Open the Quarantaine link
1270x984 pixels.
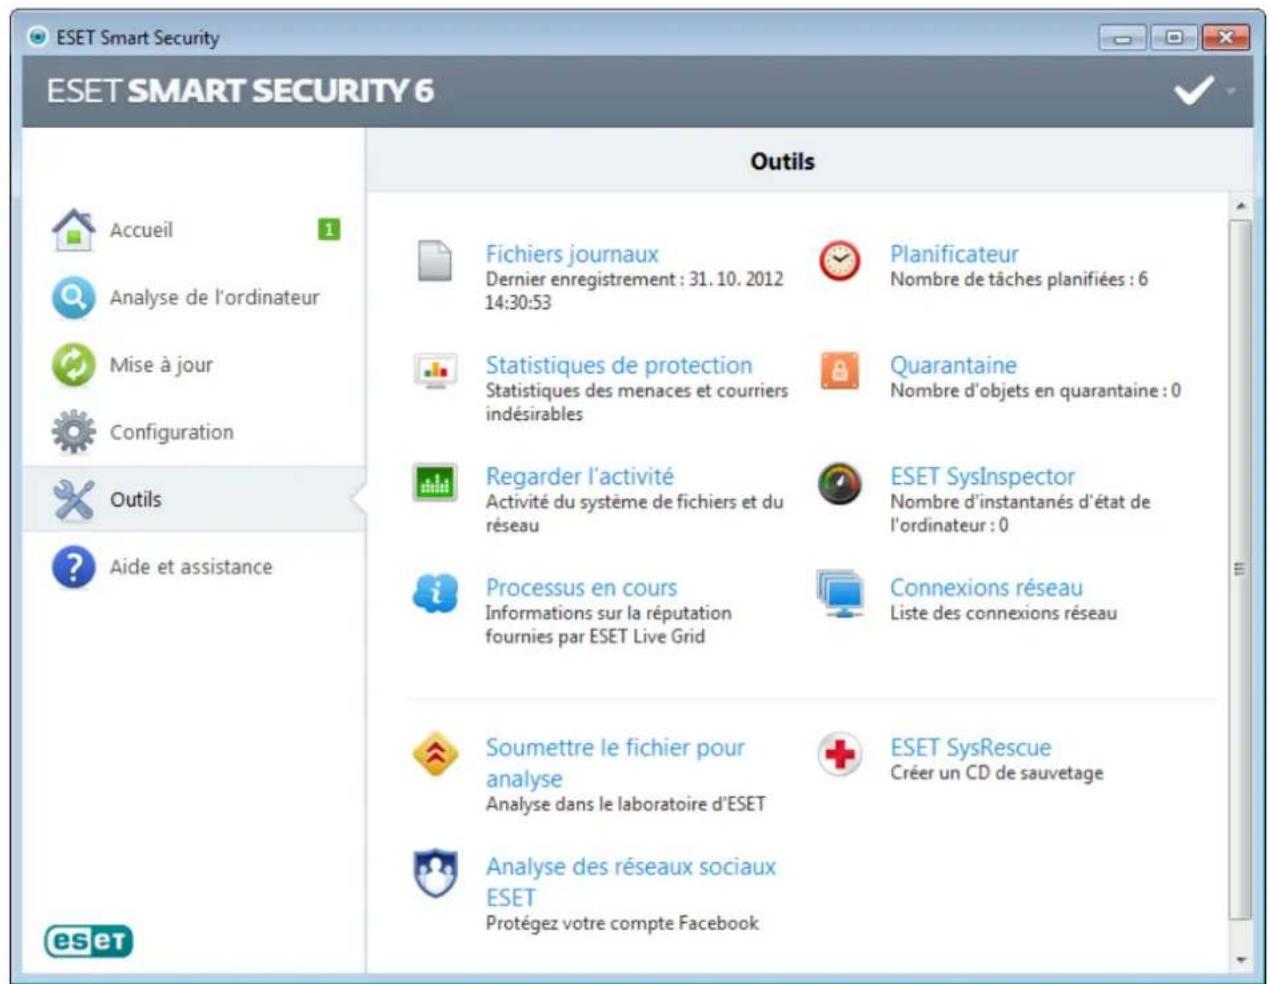953,365
